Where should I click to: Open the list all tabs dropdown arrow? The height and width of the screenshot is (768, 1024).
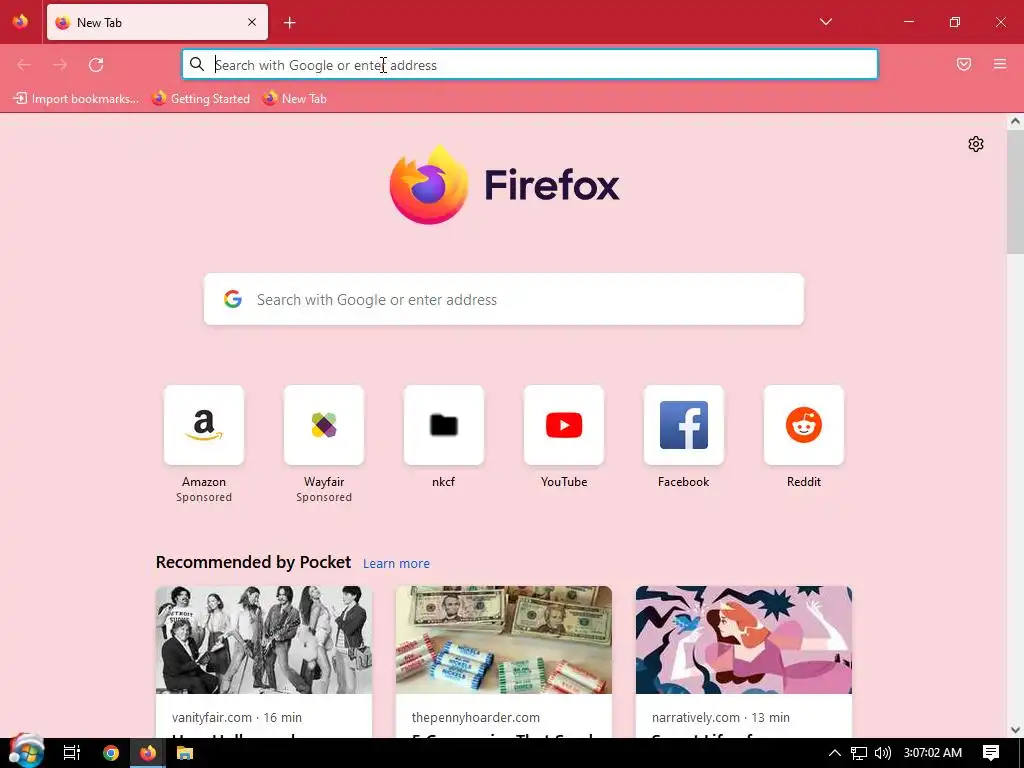point(825,22)
